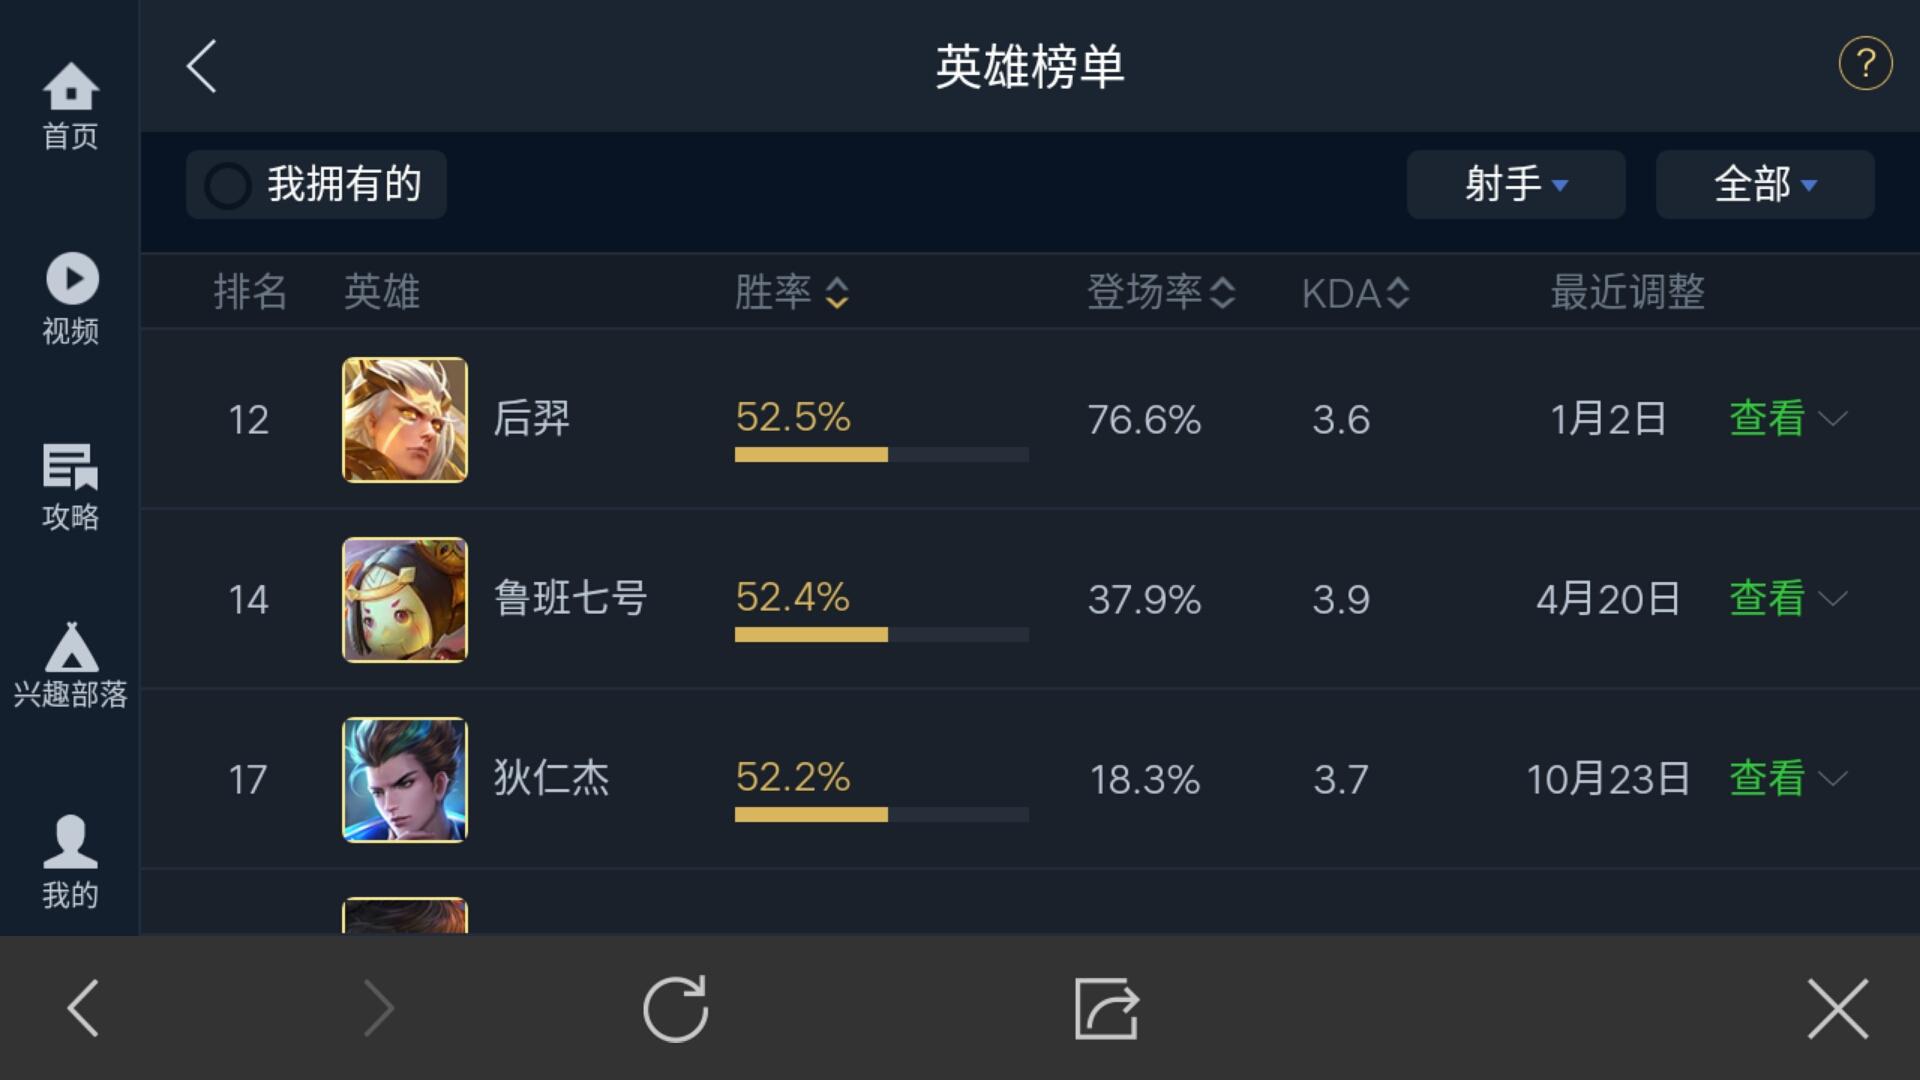This screenshot has height=1080, width=1920.
Task: Tap the share icon in bottom bar
Action: tap(1106, 1008)
